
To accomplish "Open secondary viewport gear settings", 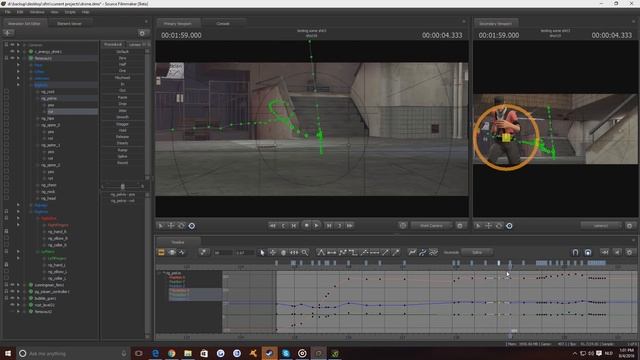I will tap(629, 226).
